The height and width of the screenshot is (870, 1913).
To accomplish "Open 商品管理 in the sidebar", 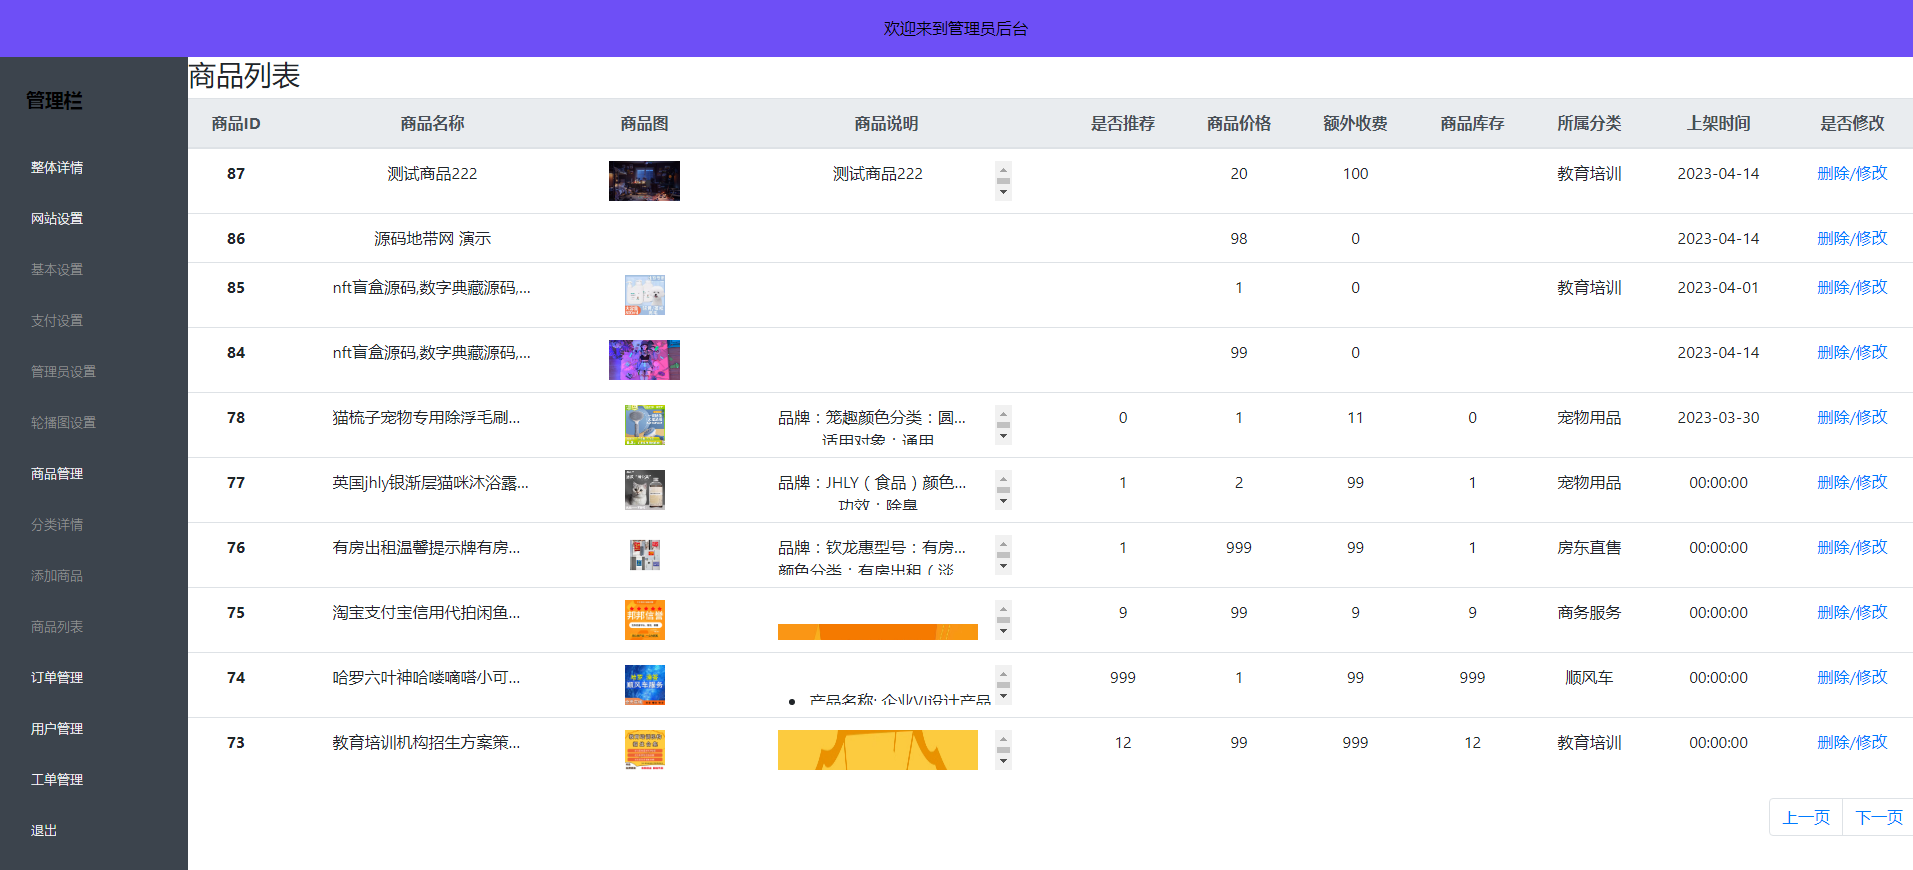I will [57, 474].
